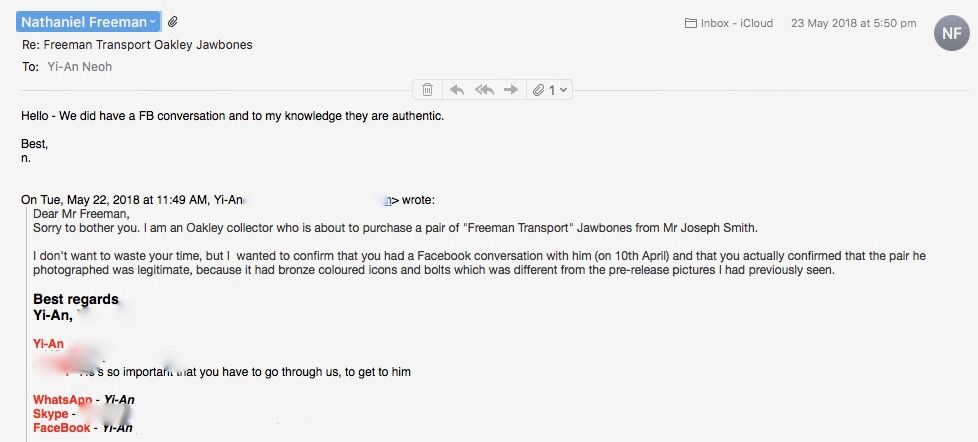Click the reply line starting 'Hello - We did'

pos(232,116)
